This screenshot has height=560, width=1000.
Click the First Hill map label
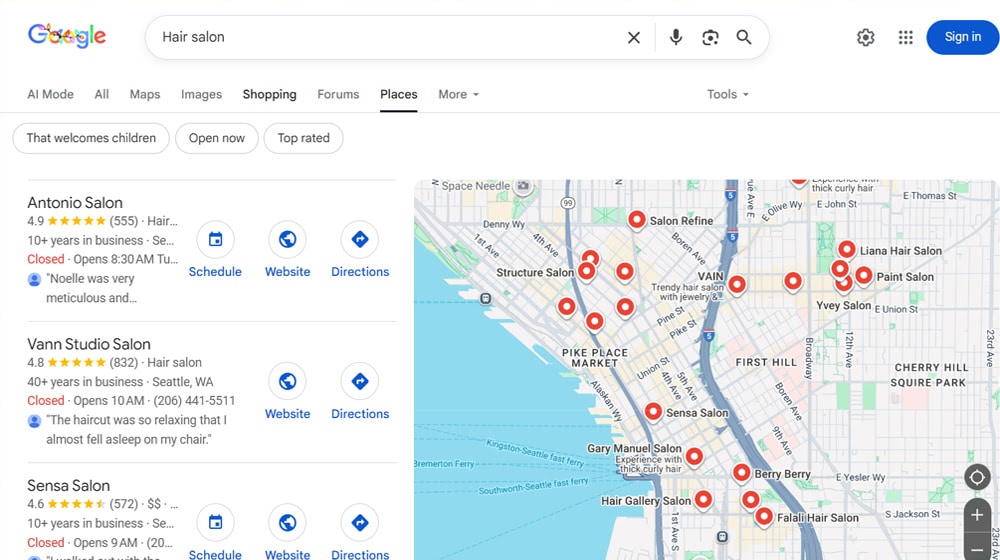[x=766, y=362]
